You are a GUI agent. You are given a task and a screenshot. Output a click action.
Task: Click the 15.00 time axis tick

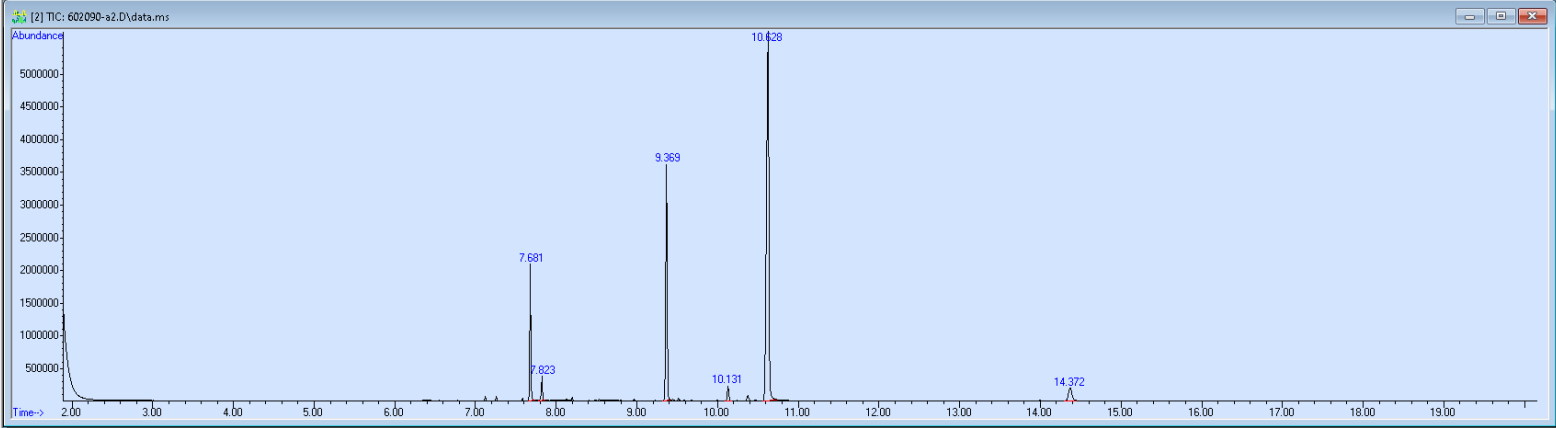click(1120, 412)
